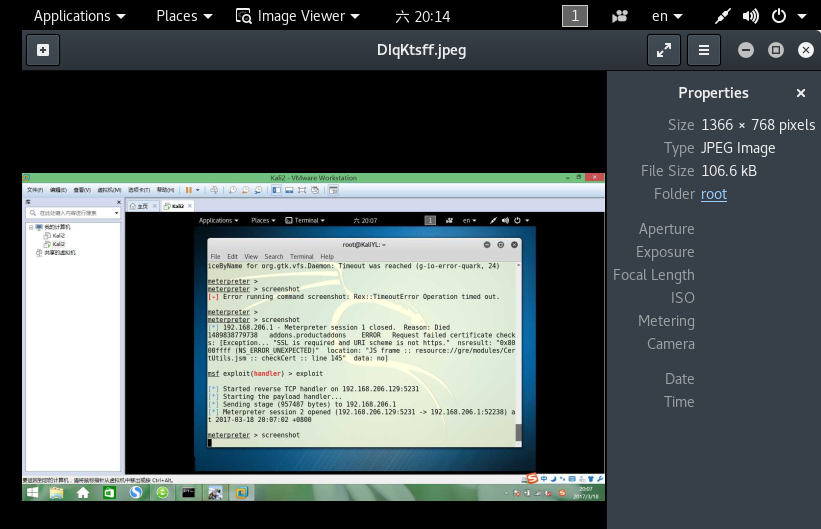Maximize the Image Viewer window
Screen dimensions: 821x529
pyautogui.click(x=775, y=50)
